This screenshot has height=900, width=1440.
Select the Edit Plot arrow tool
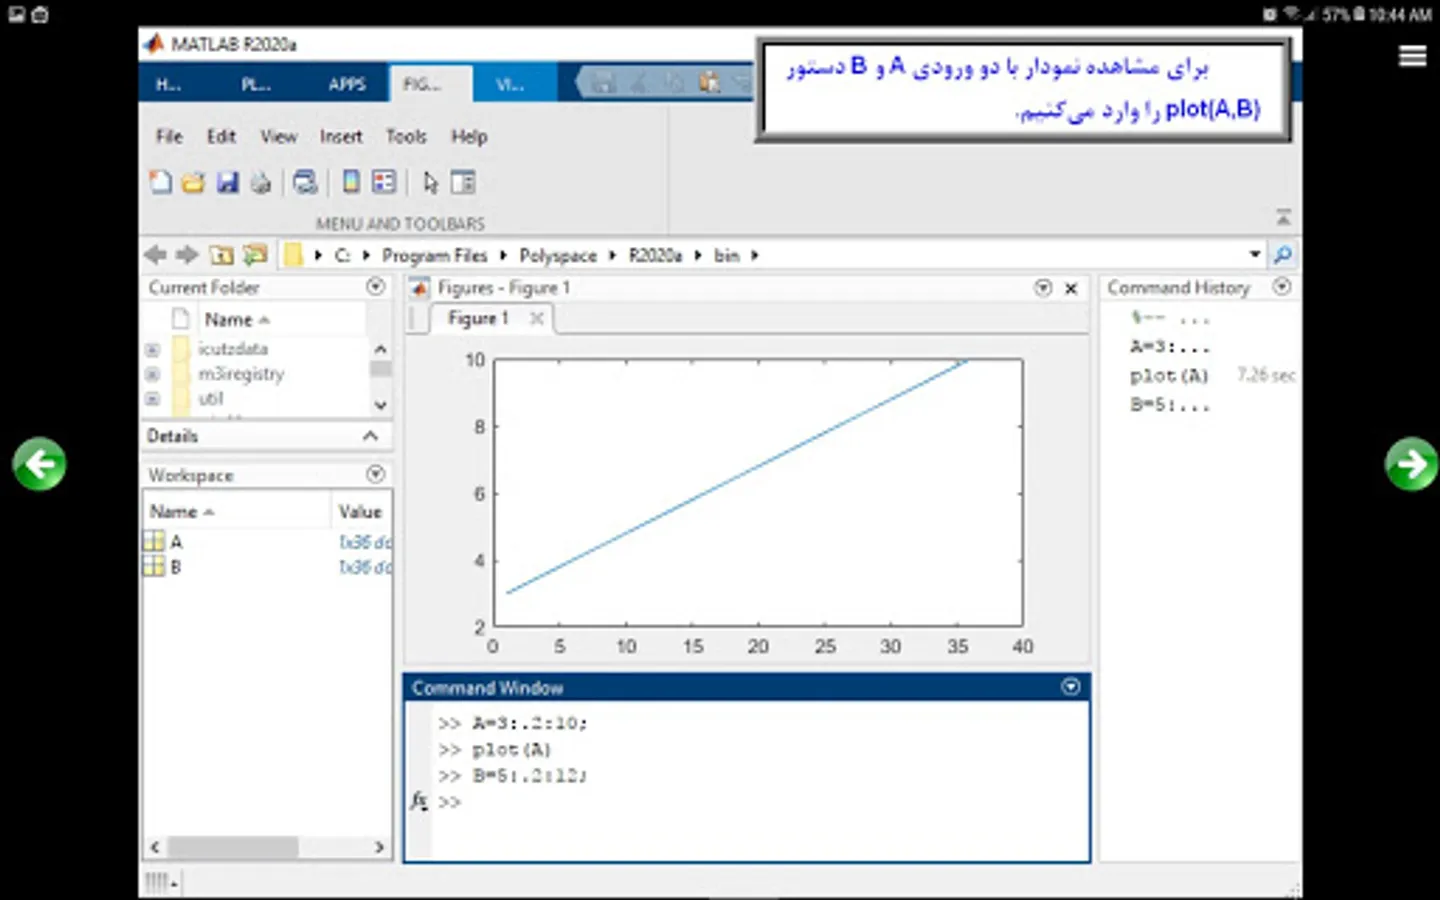tap(430, 182)
